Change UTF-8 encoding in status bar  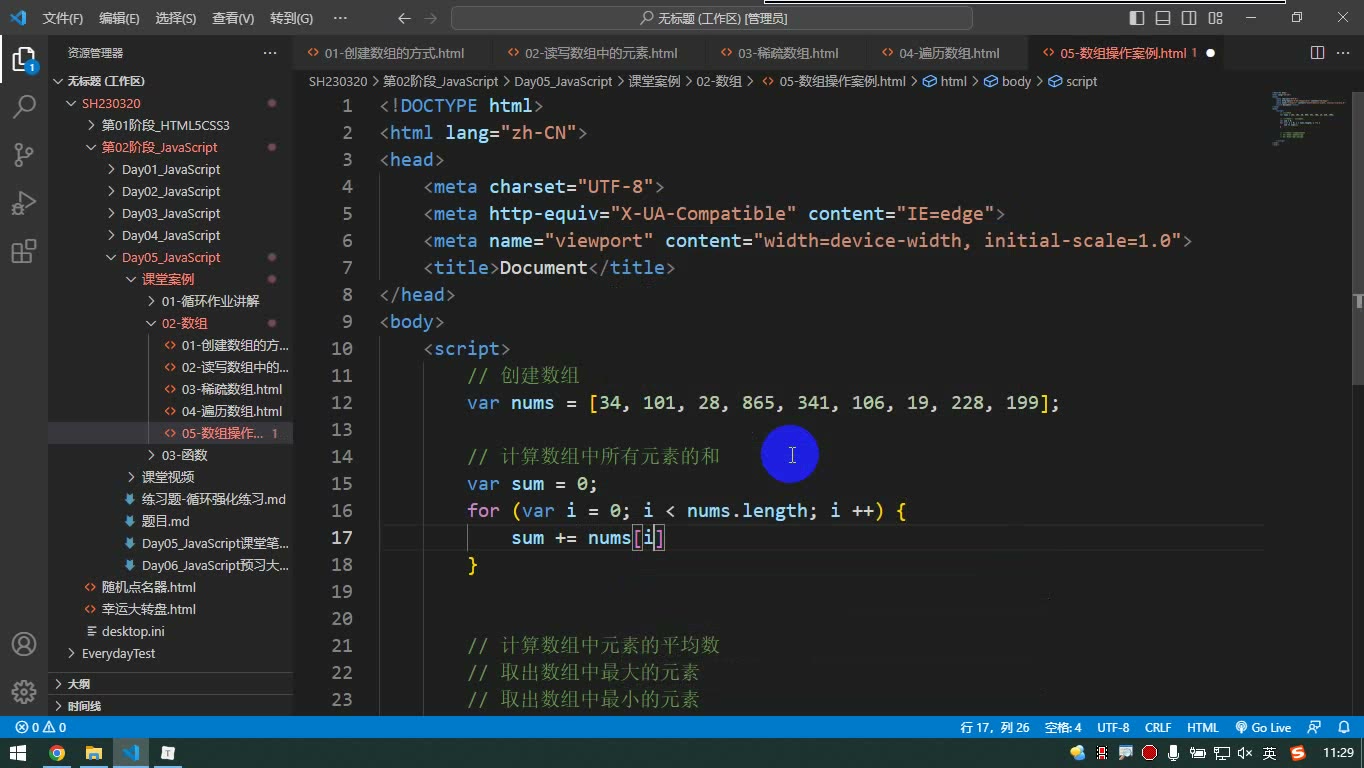pyautogui.click(x=1113, y=728)
